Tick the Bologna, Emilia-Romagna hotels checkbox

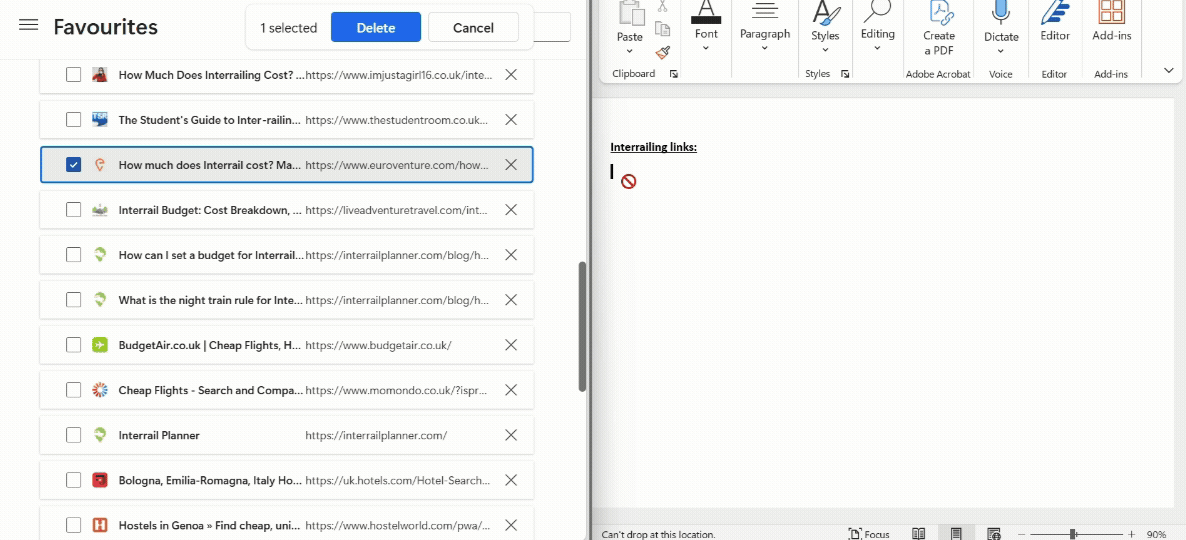(x=73, y=479)
